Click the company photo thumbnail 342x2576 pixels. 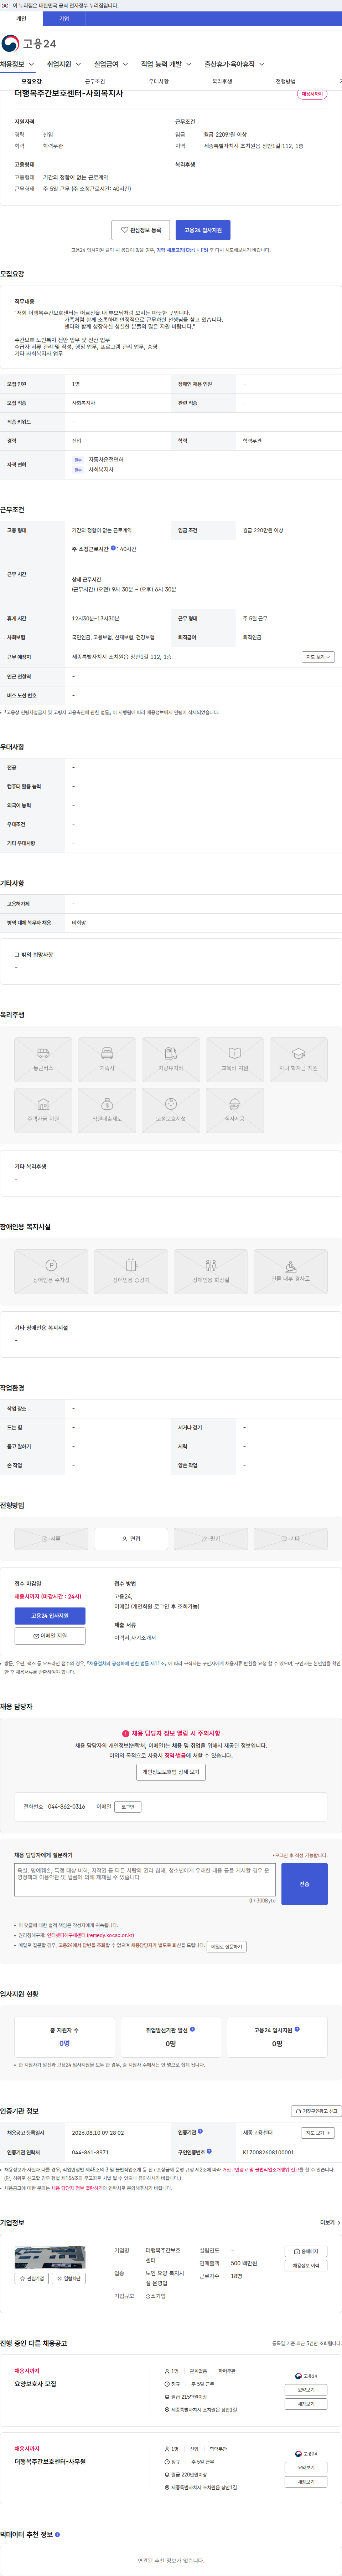49,2257
